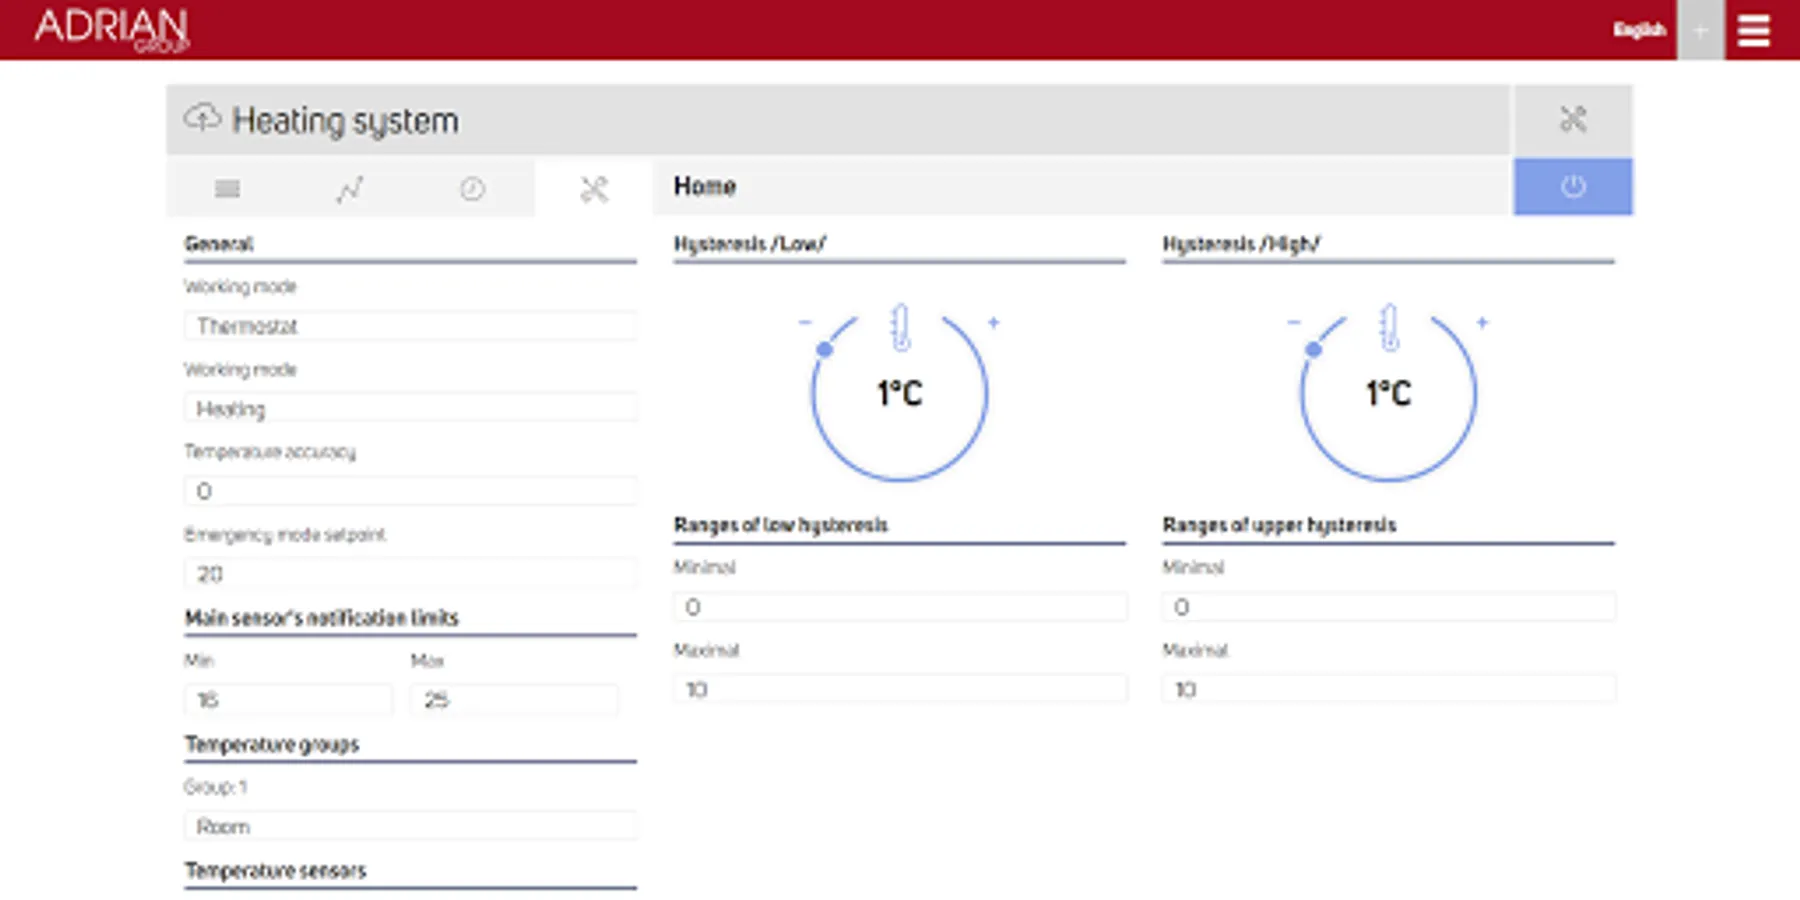Screen dimensions: 1800x900
Task: Click the upper hysteresis Maximal field
Action: [x=1389, y=689]
